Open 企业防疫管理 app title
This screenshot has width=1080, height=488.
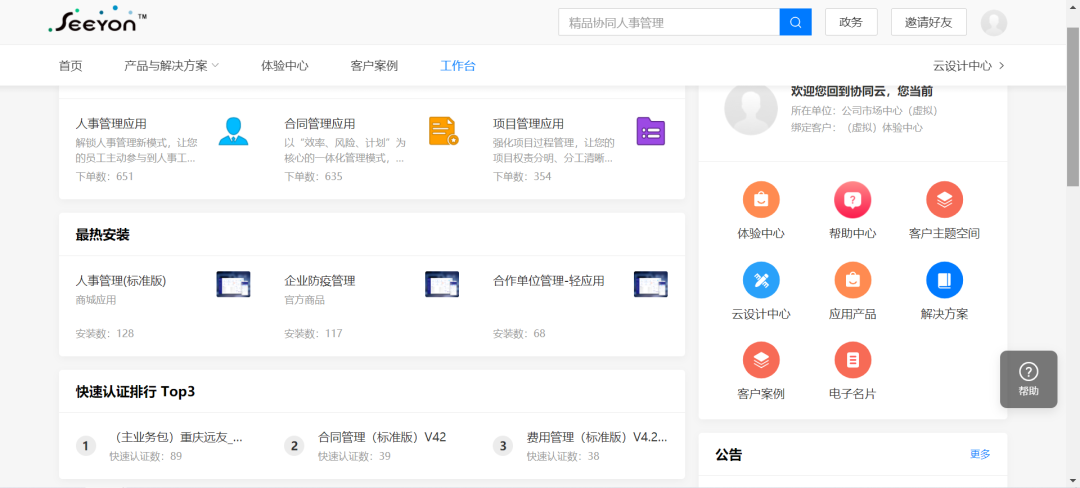click(320, 281)
